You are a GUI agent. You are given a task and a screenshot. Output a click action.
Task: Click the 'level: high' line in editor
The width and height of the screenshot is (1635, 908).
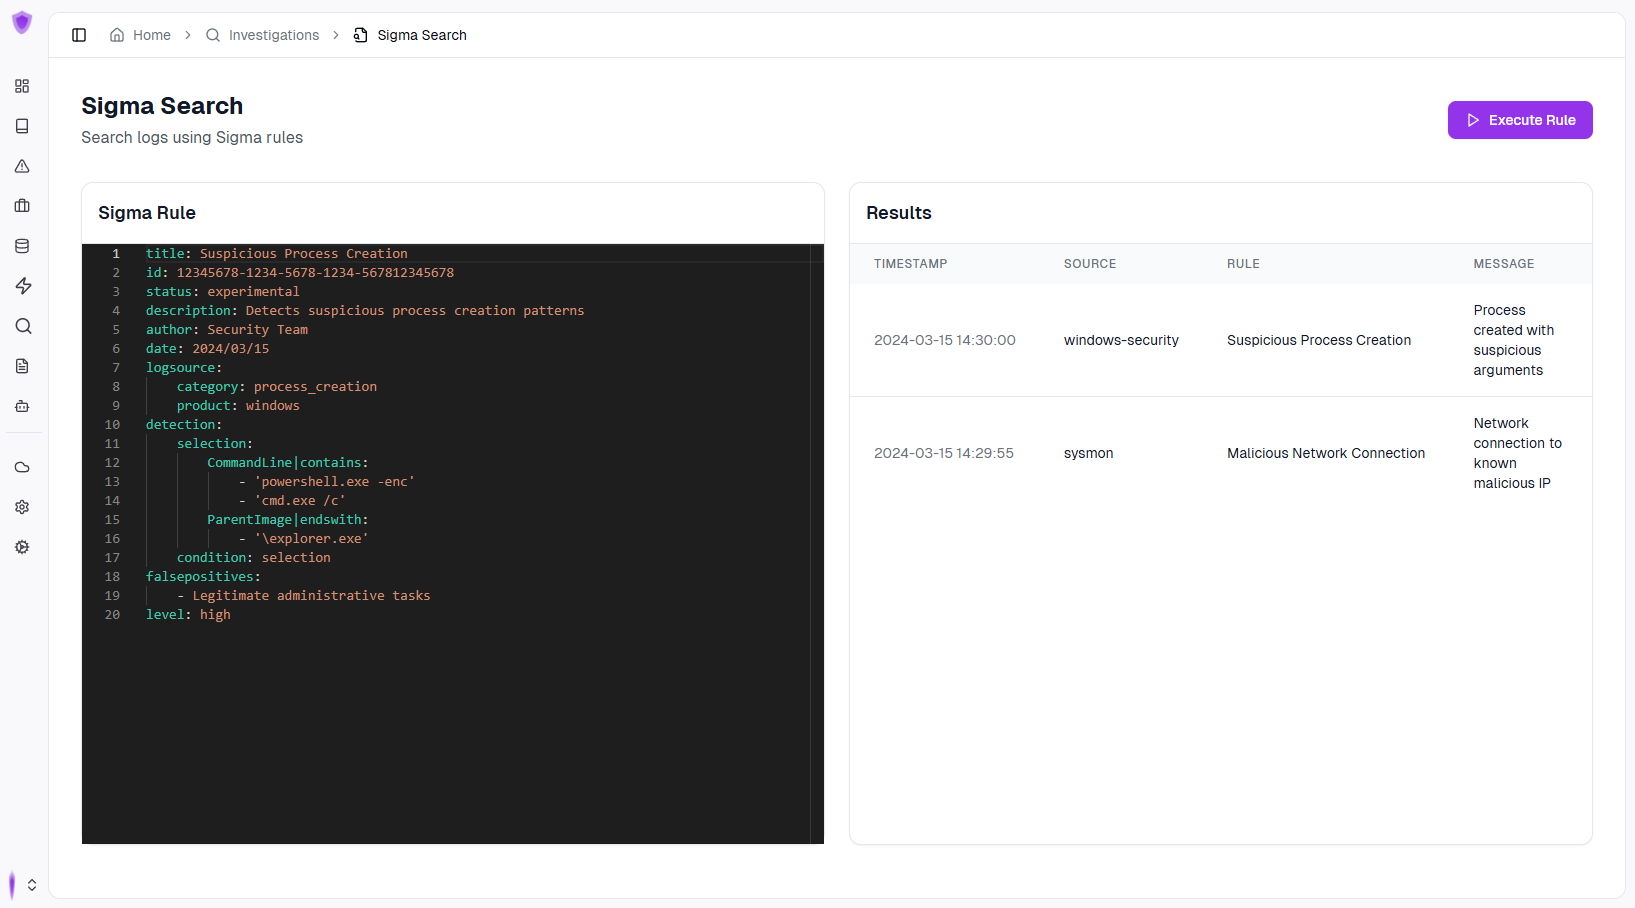click(x=188, y=615)
